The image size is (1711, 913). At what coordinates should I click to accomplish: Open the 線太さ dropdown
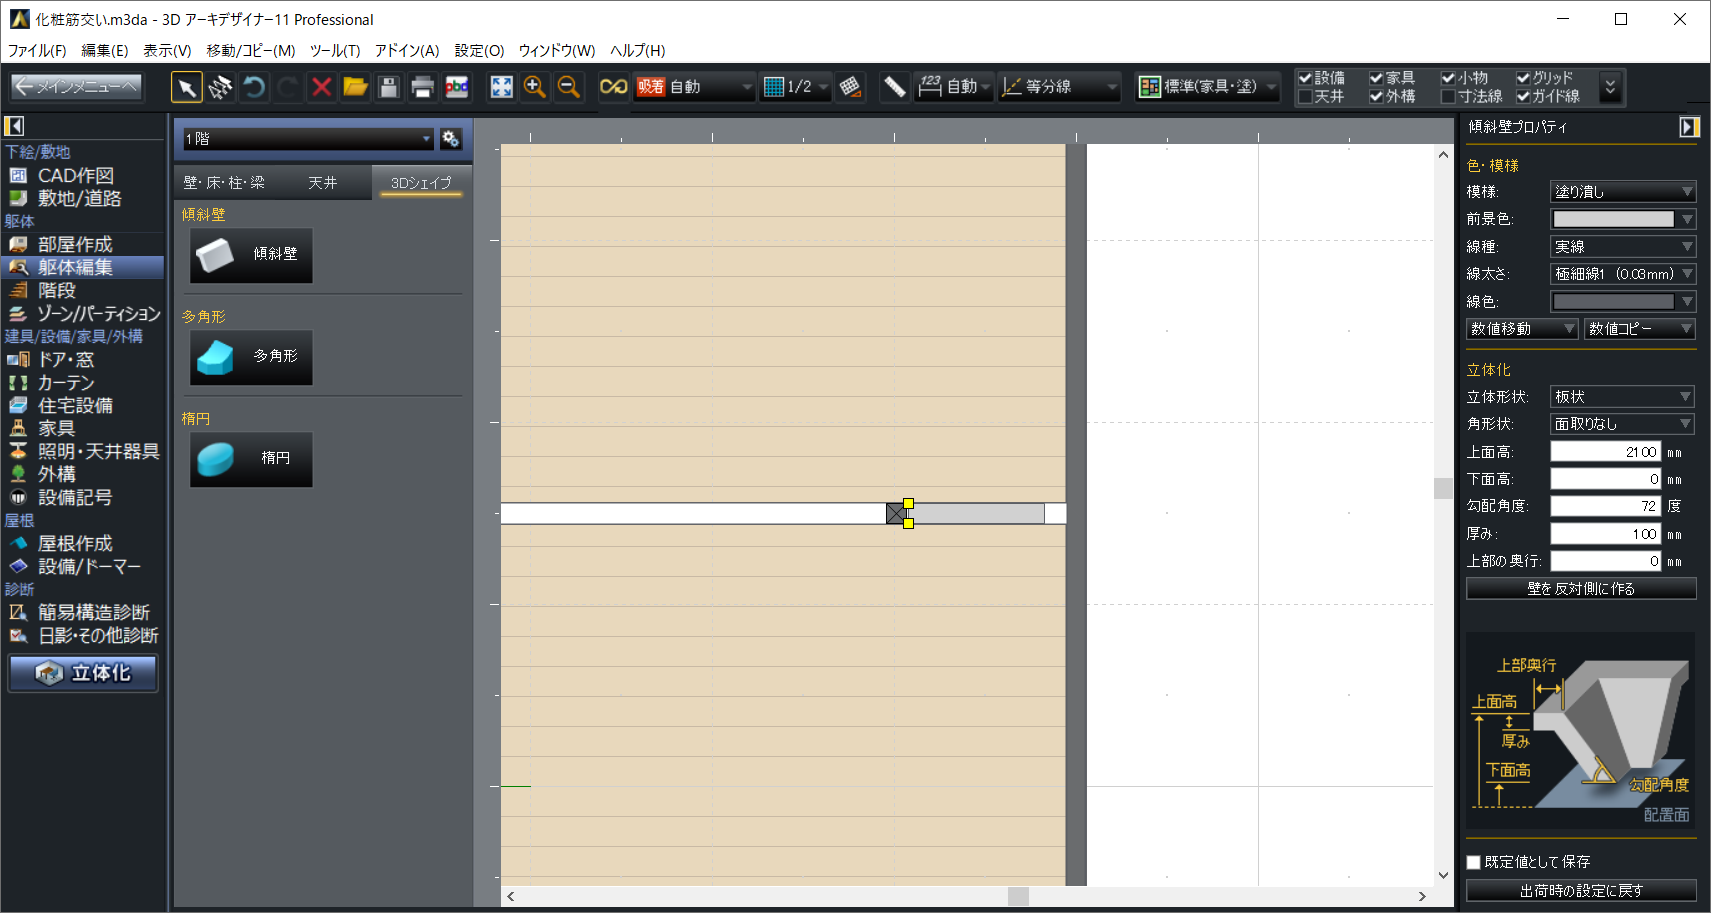pyautogui.click(x=1621, y=274)
